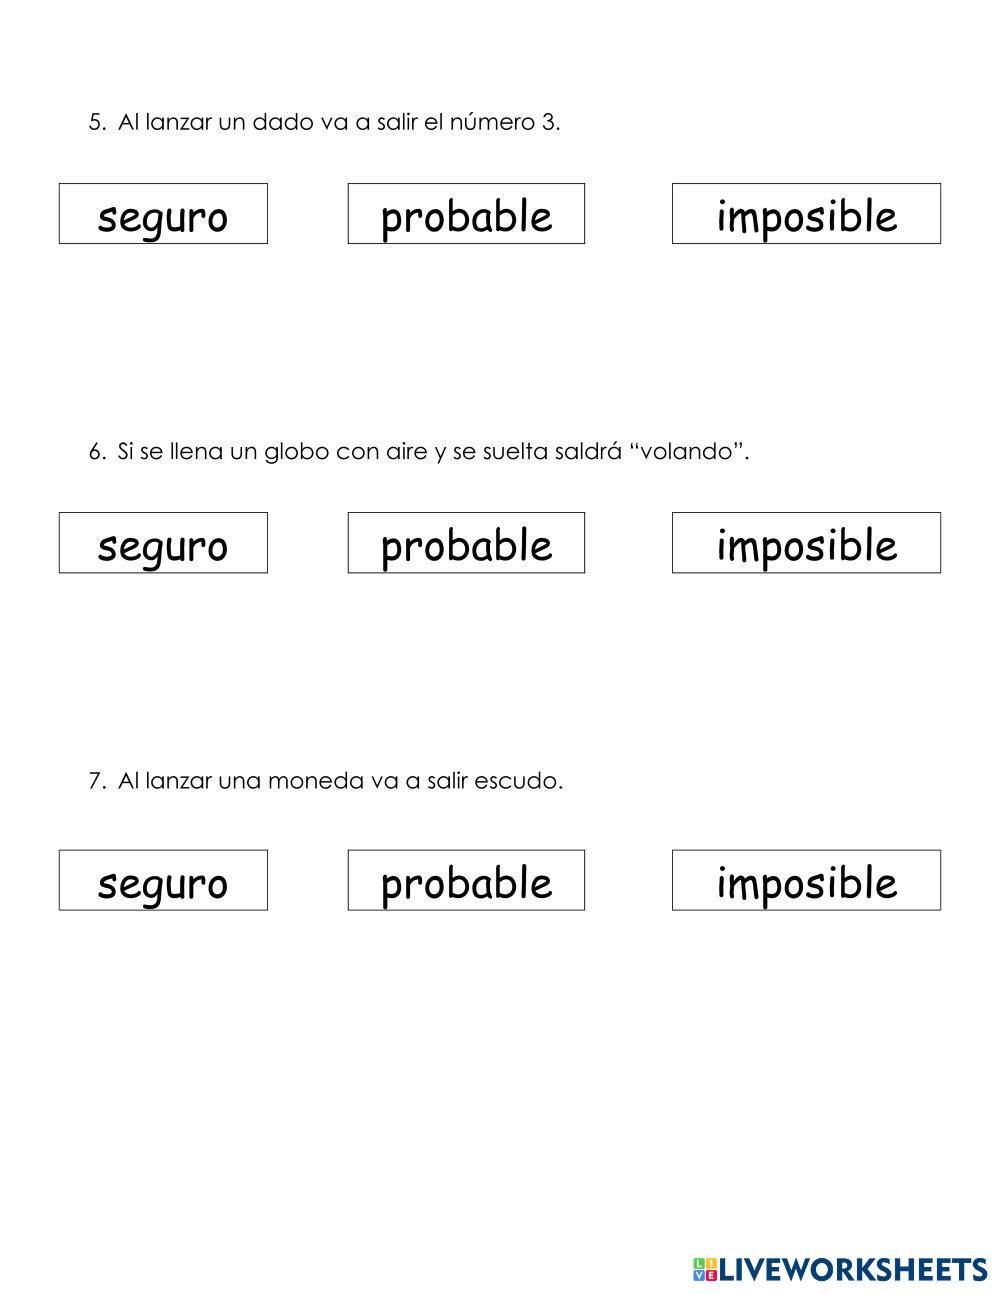Click the word 'escudo' in question 7
Viewport: 1000px width, 1294px height.
529,781
